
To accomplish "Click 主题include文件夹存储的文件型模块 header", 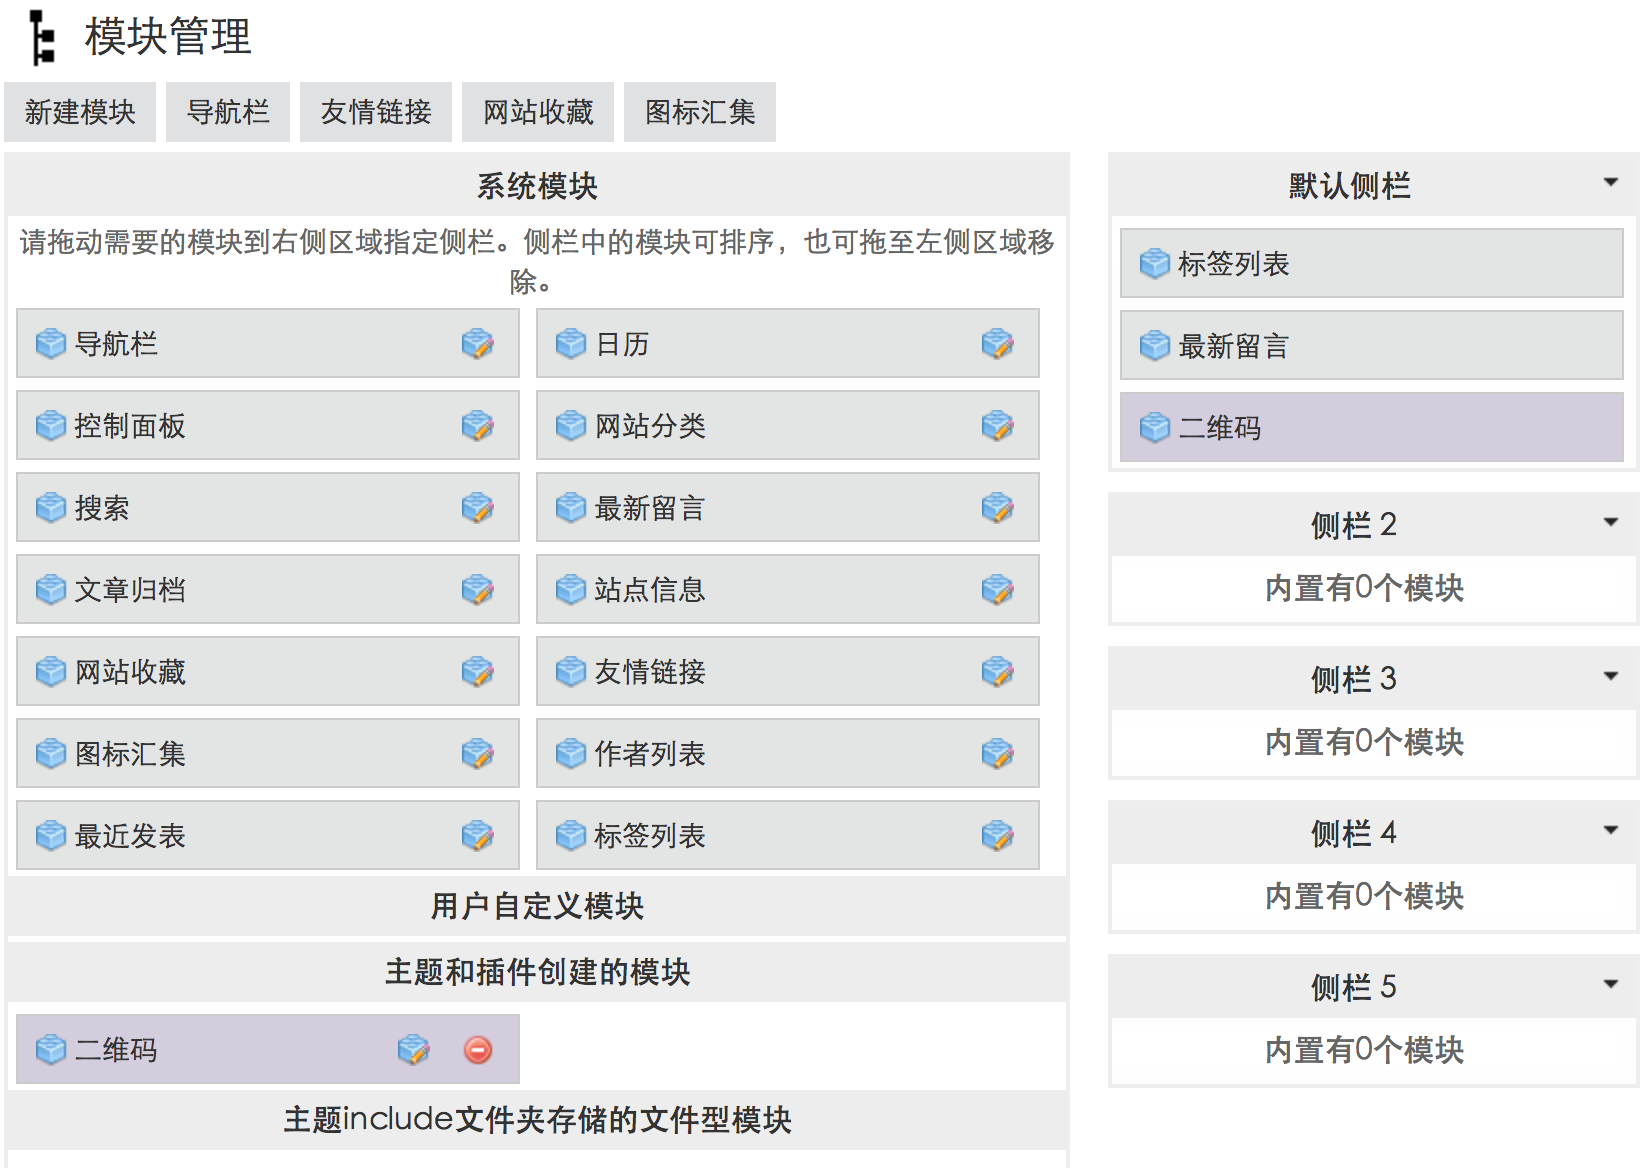I will [537, 1120].
